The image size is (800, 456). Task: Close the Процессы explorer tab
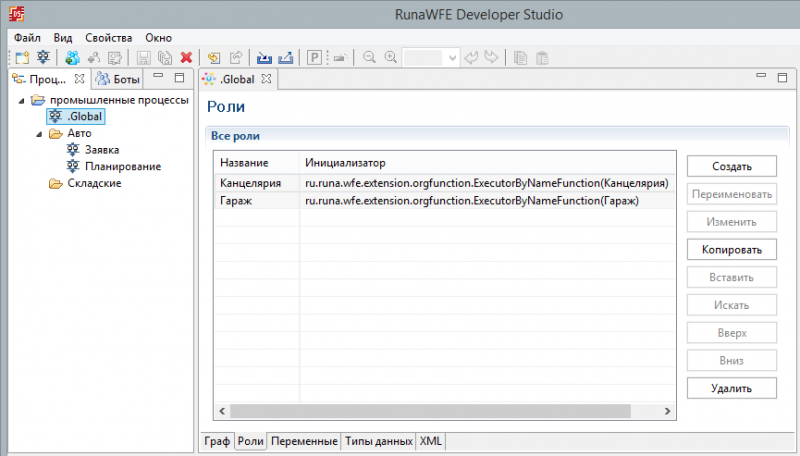coord(79,79)
